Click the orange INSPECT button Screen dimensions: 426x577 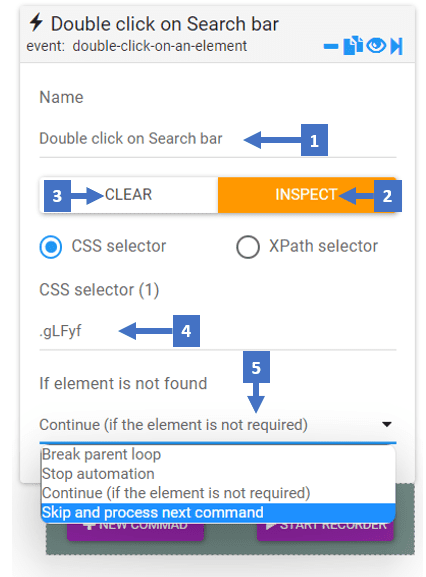tap(307, 195)
